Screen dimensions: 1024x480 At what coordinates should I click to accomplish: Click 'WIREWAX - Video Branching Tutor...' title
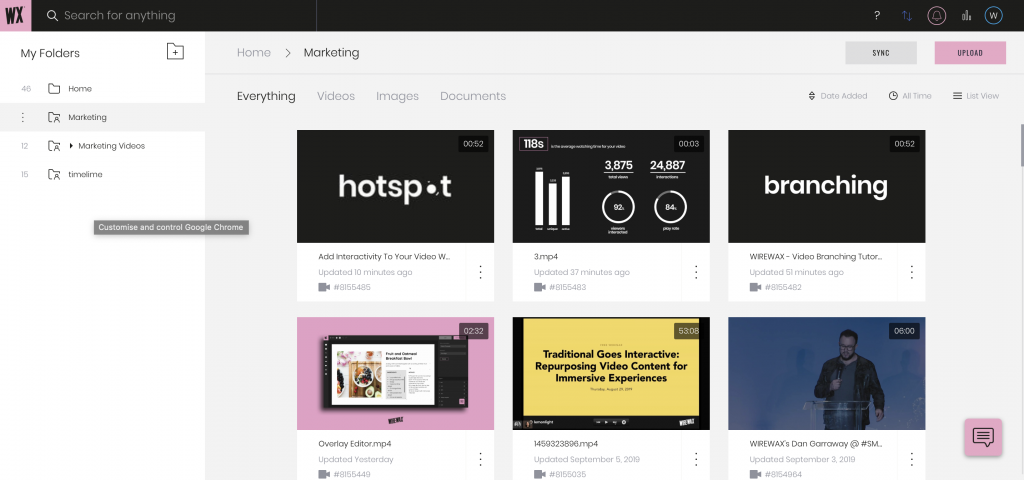816,257
